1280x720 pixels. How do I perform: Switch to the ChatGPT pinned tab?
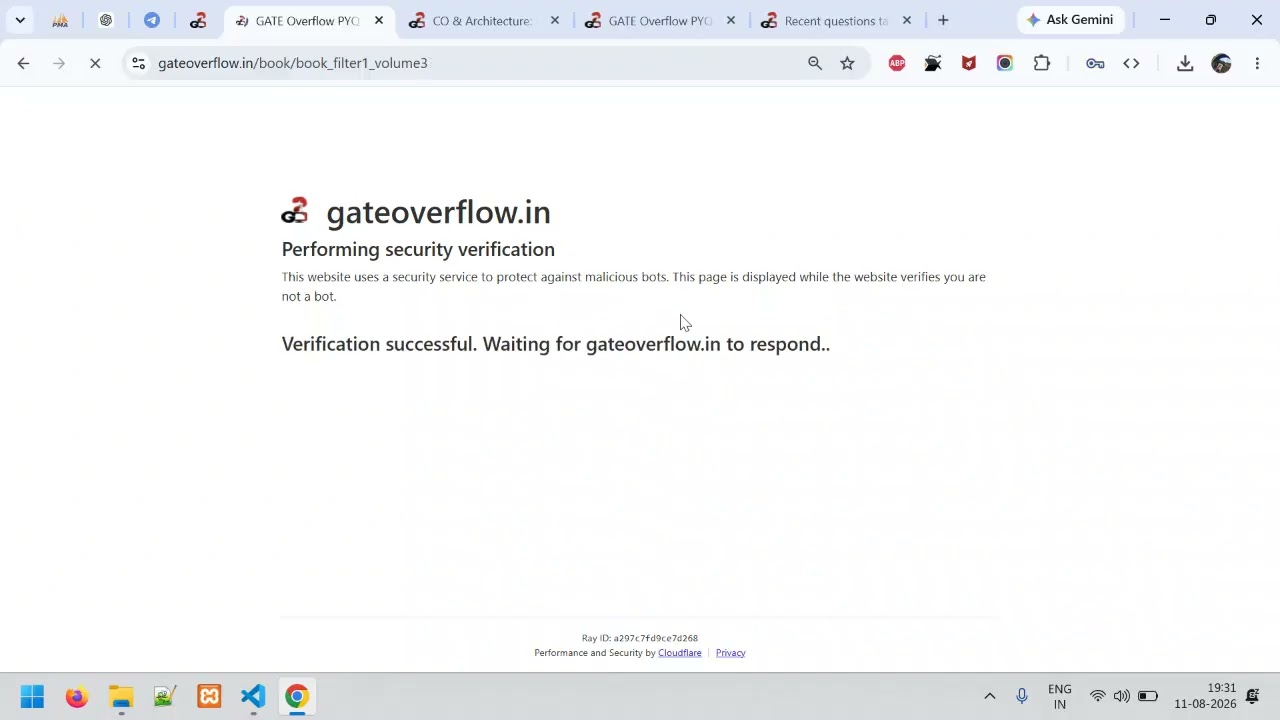[106, 20]
